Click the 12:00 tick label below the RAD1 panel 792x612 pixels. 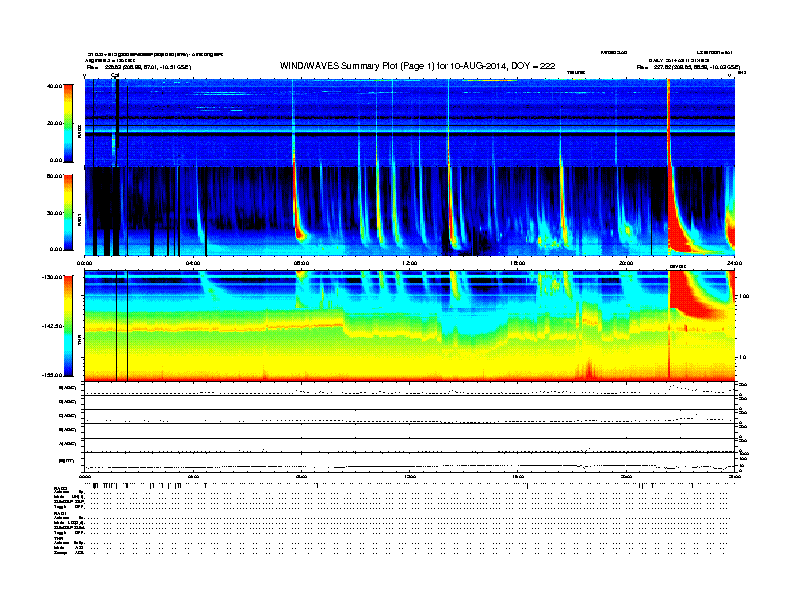pyautogui.click(x=410, y=263)
